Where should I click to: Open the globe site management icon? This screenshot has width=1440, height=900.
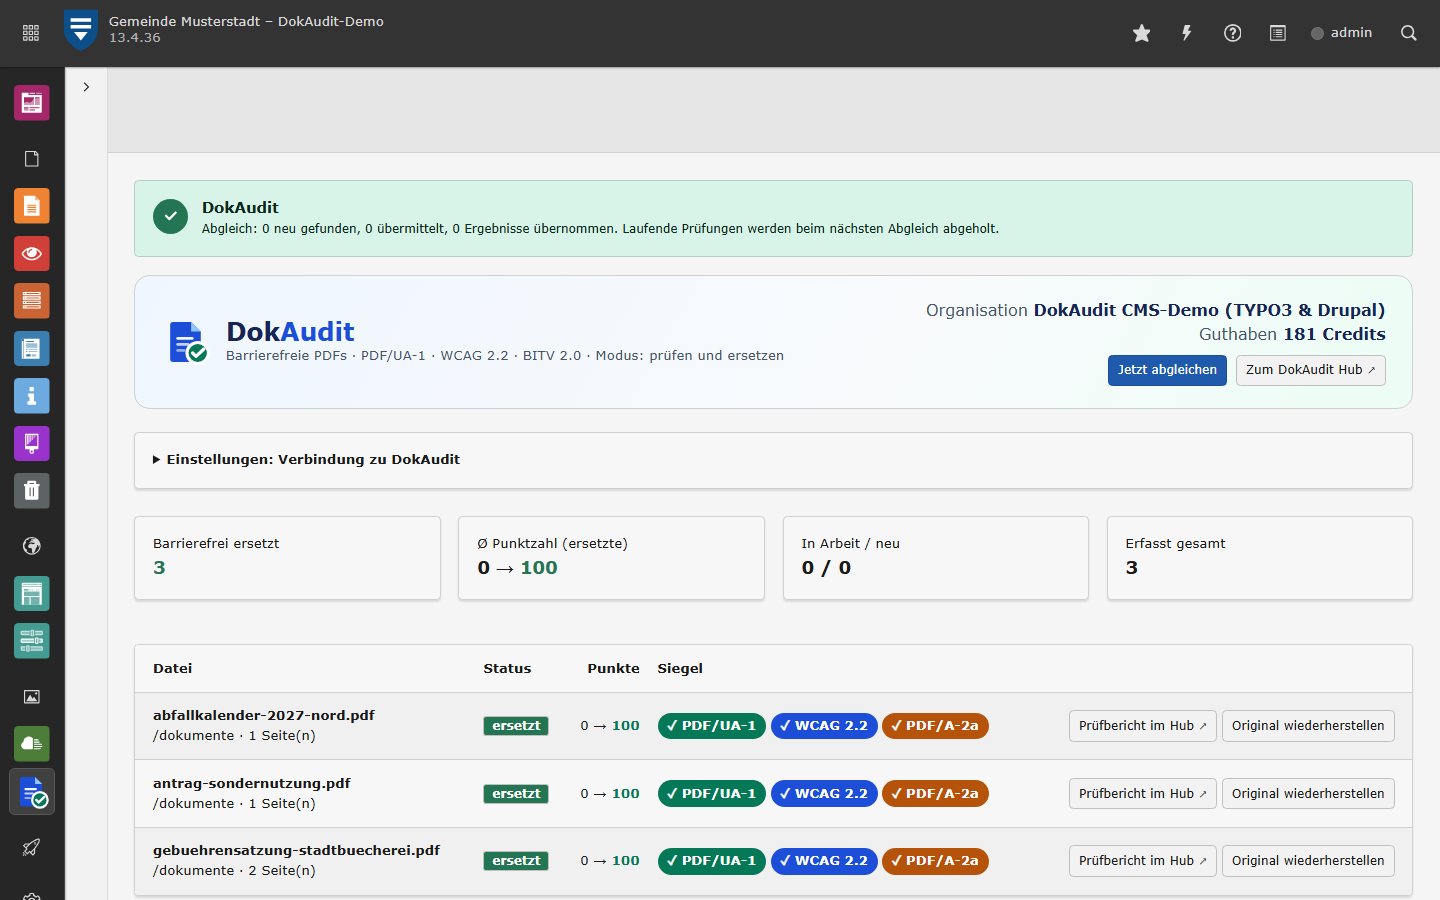pos(32,546)
